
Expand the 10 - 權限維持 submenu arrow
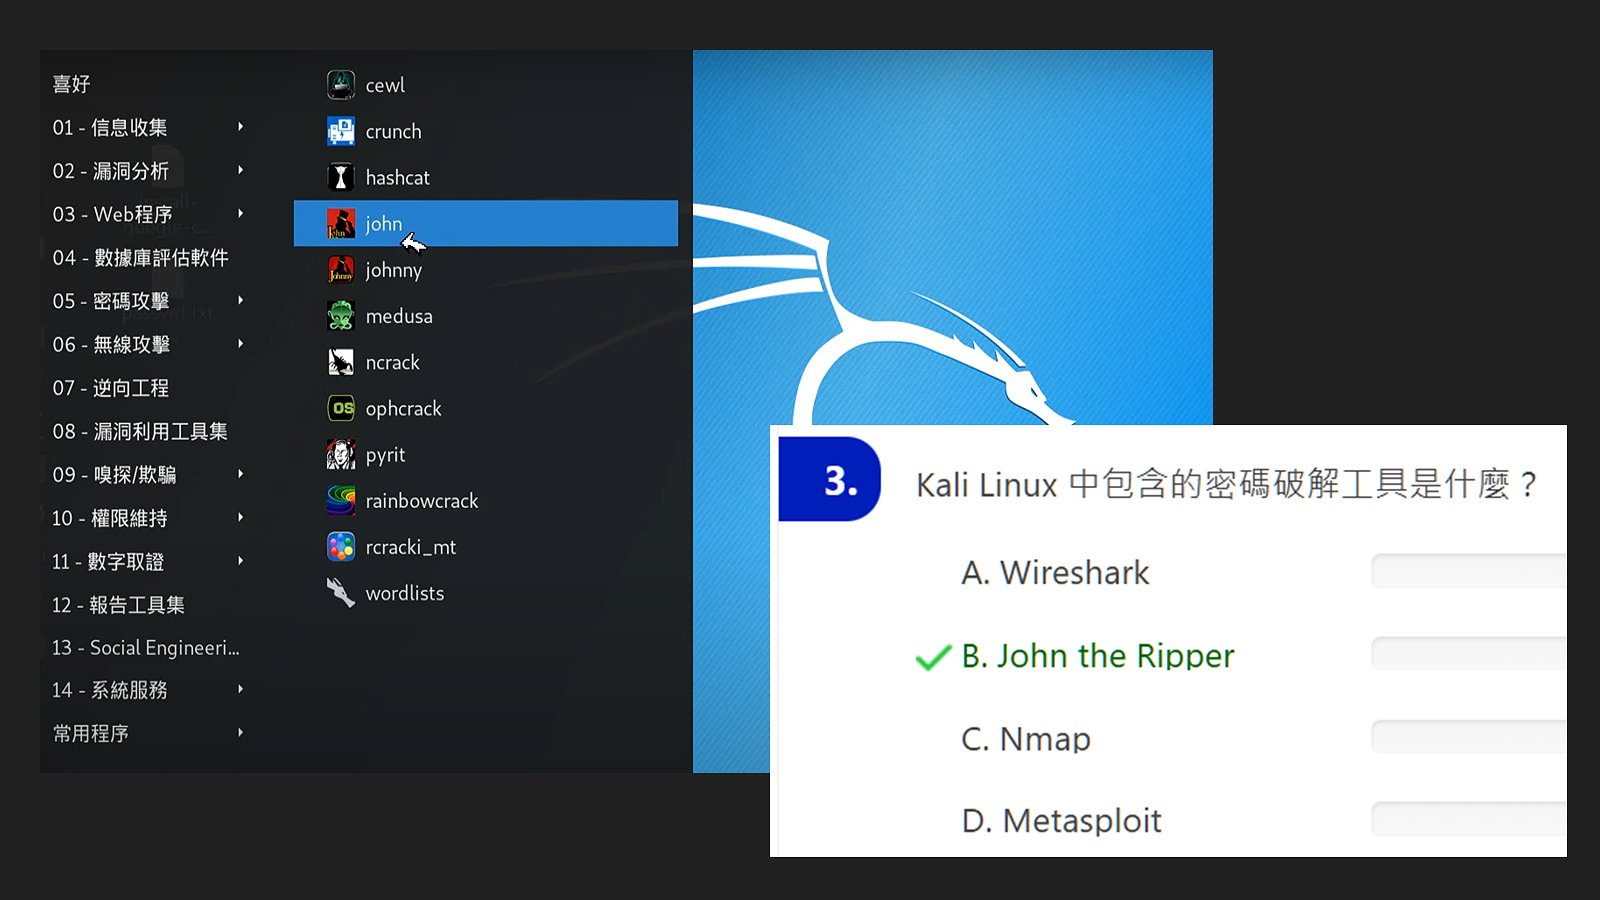(240, 517)
